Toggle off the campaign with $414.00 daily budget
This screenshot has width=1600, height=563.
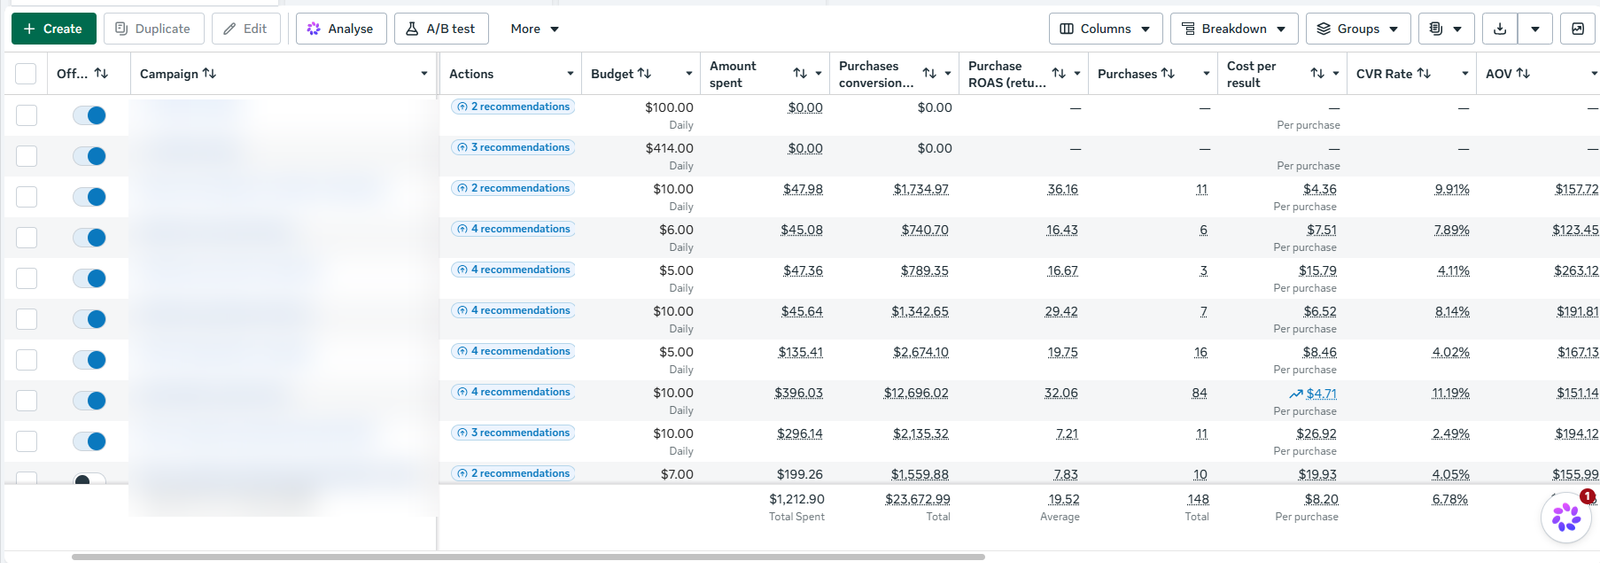click(89, 156)
